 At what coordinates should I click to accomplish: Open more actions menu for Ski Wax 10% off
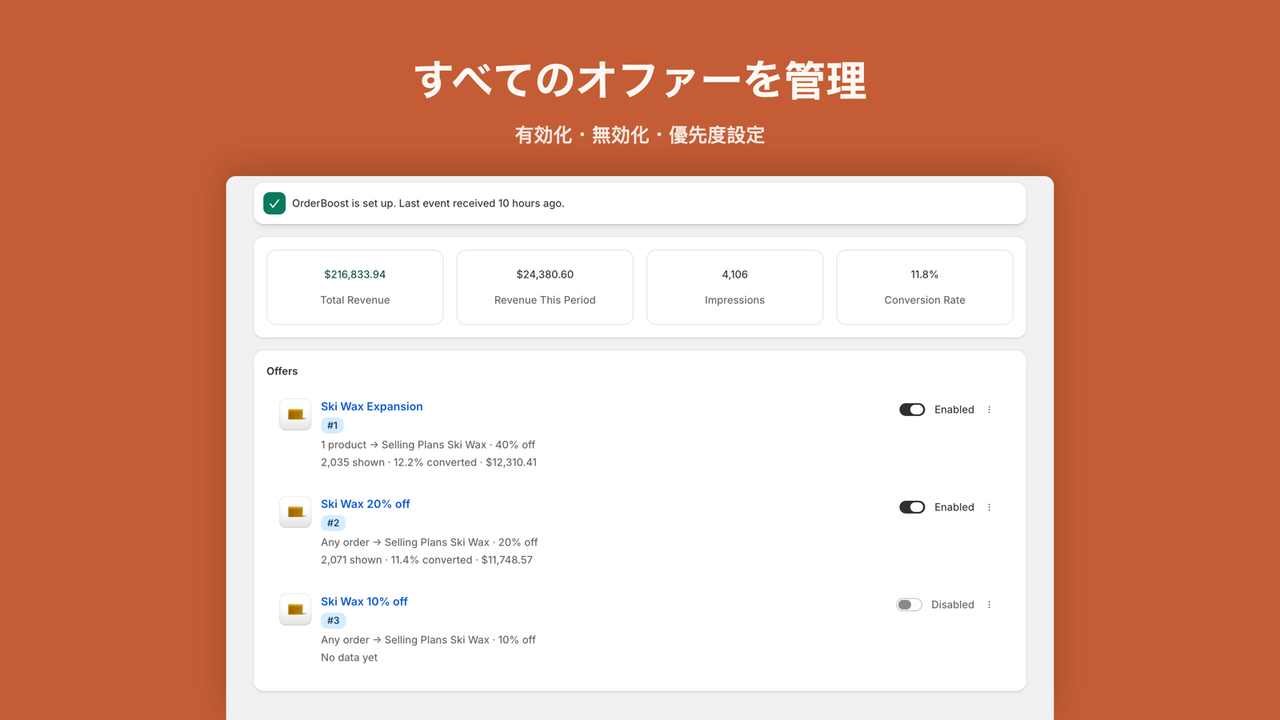989,605
